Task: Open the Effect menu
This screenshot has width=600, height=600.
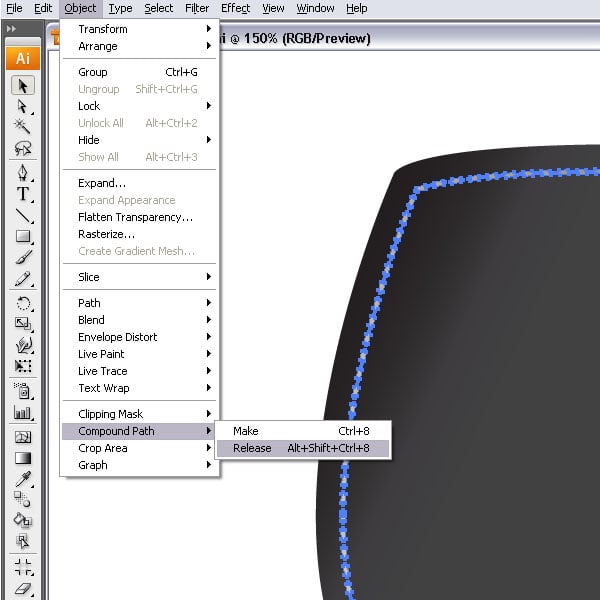Action: 235,8
